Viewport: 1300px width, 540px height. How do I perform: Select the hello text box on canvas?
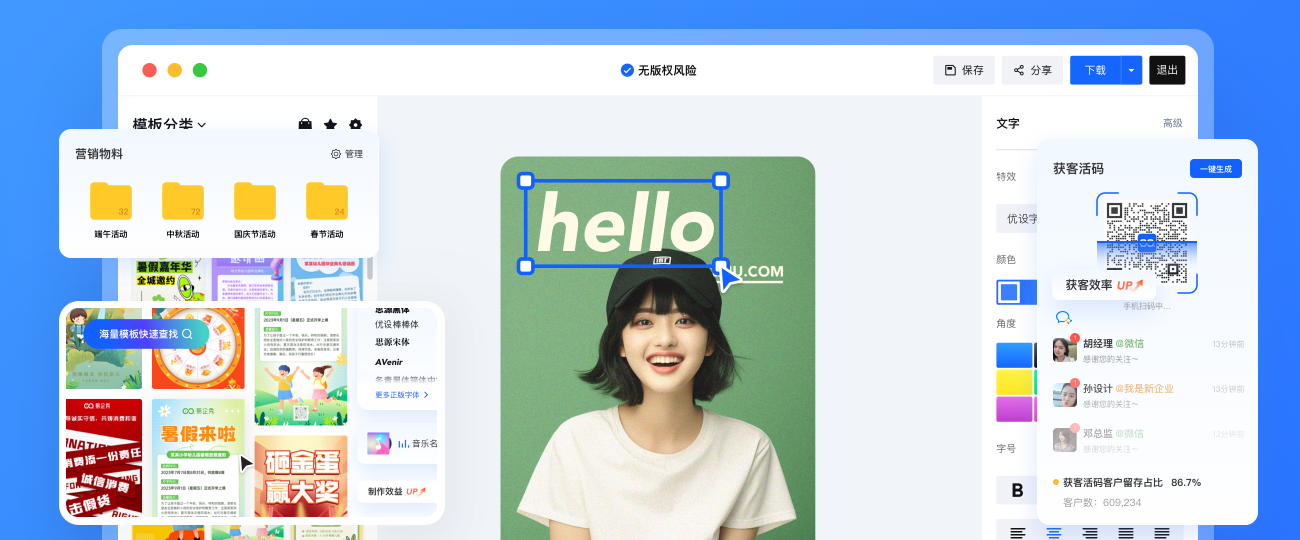tap(623, 223)
